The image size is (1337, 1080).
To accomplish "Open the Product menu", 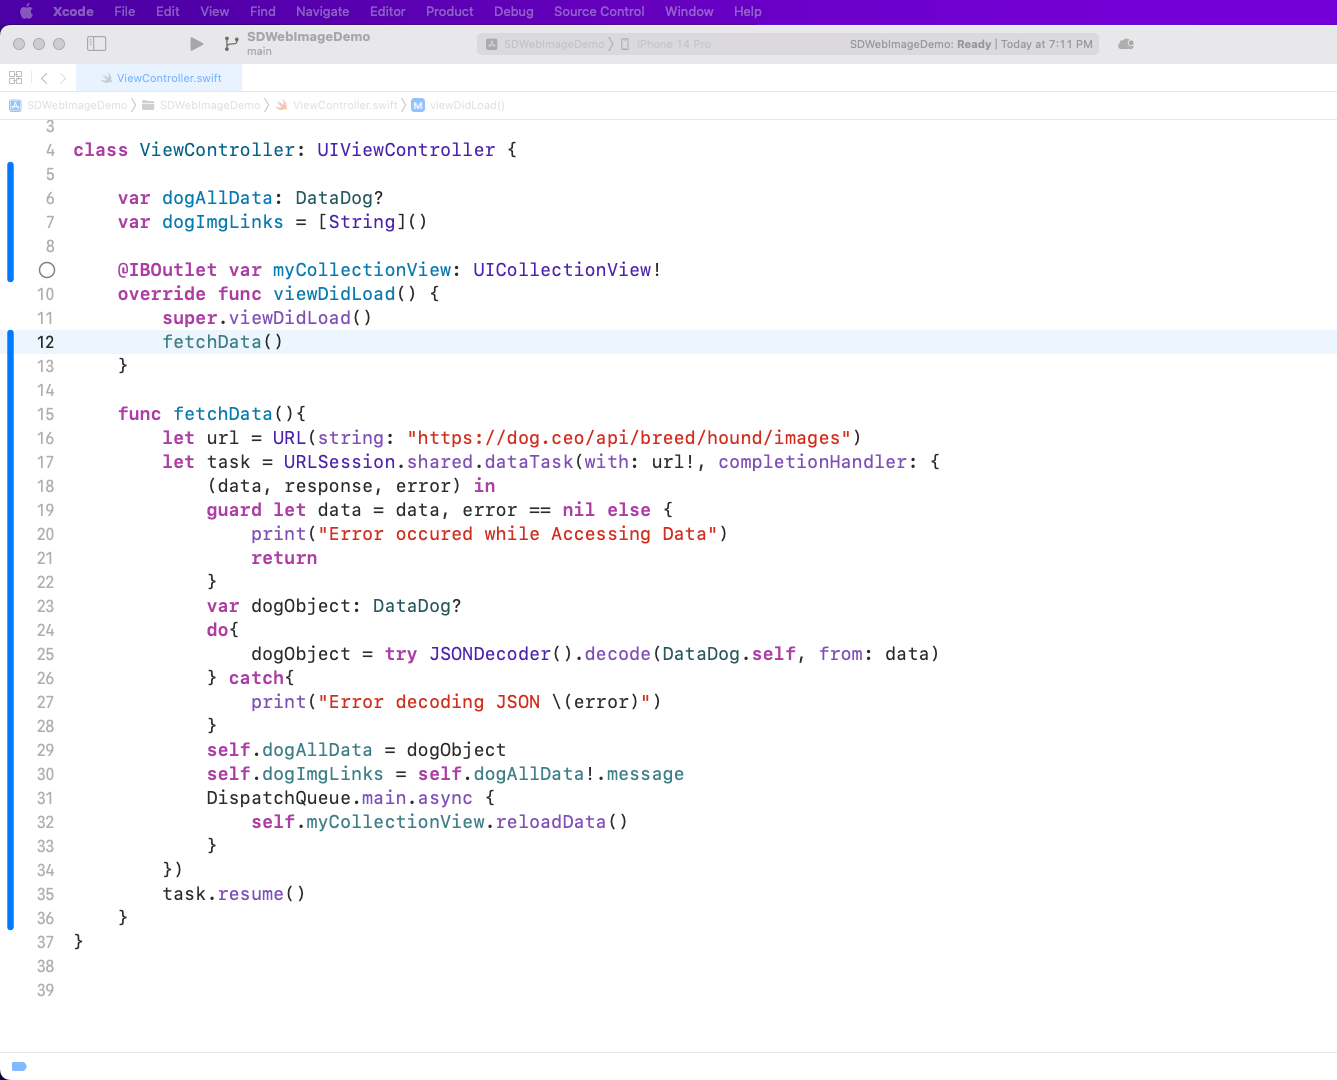I will [x=449, y=12].
